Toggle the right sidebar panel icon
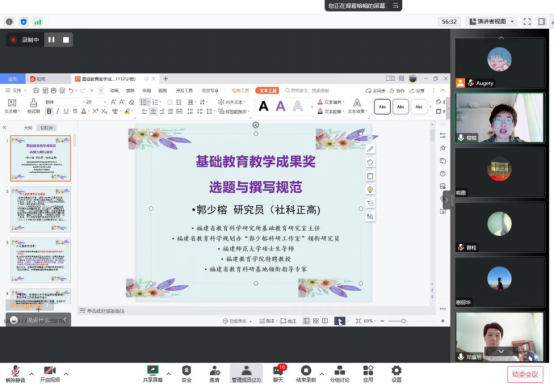 (541, 22)
